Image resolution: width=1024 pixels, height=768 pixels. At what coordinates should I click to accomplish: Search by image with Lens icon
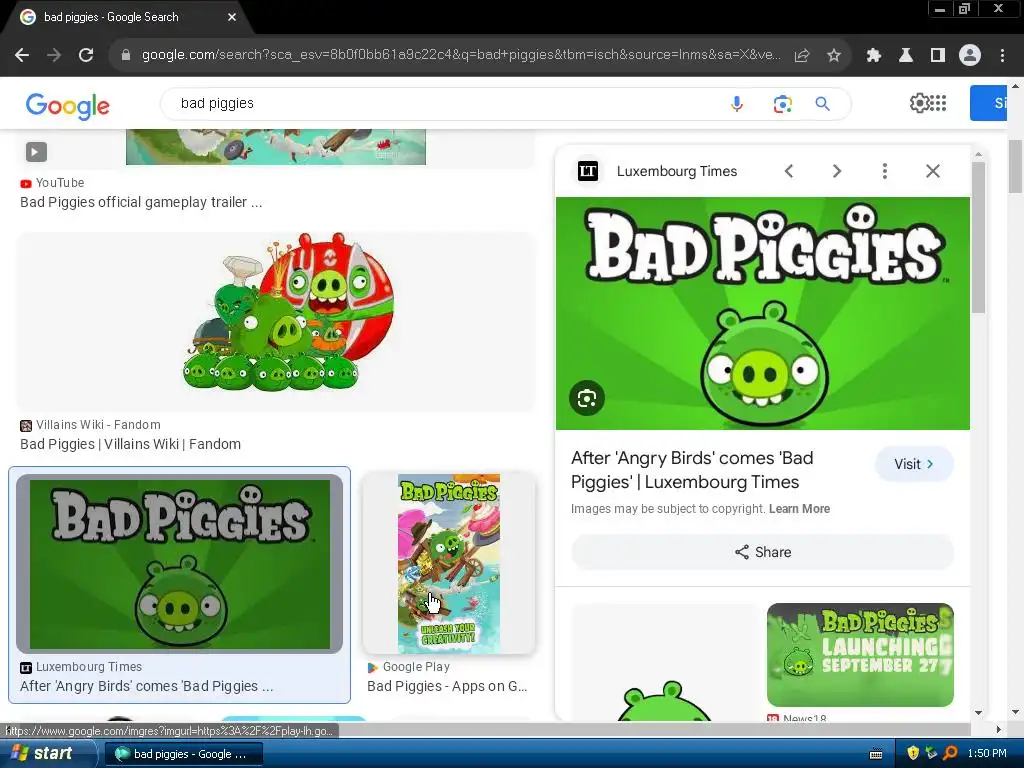point(782,104)
